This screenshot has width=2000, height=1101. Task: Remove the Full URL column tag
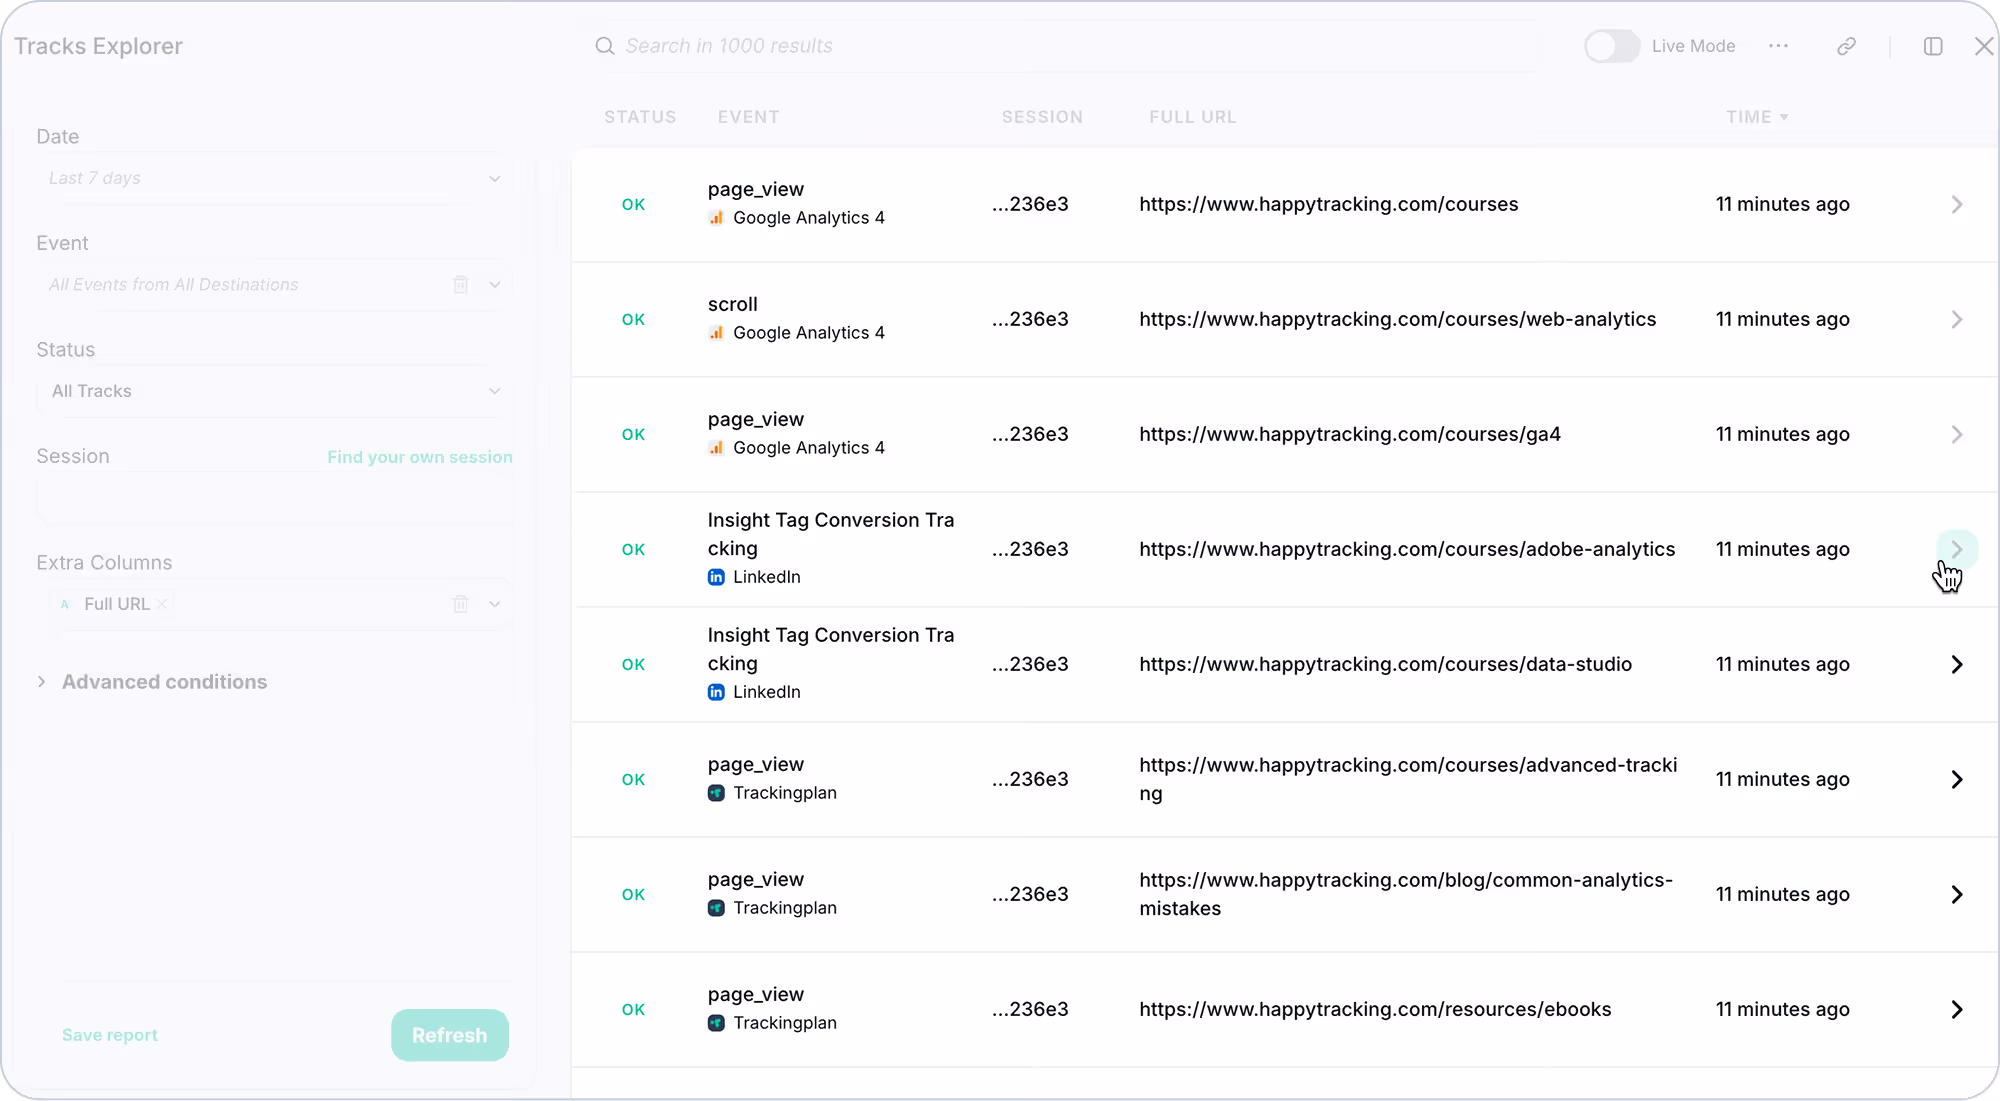[x=162, y=603]
